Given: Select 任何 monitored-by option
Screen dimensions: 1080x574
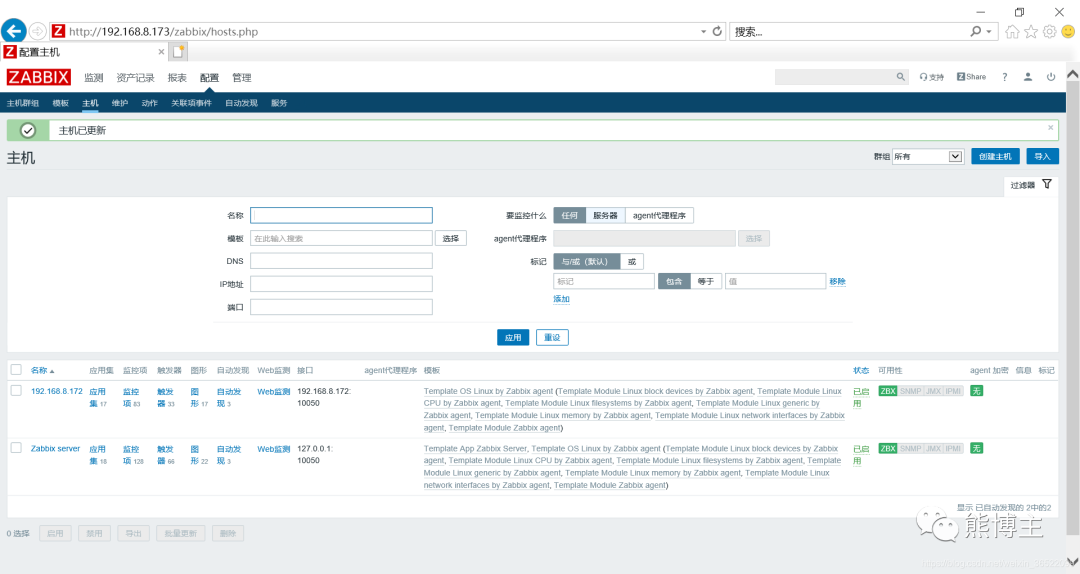Looking at the screenshot, I should [x=570, y=216].
